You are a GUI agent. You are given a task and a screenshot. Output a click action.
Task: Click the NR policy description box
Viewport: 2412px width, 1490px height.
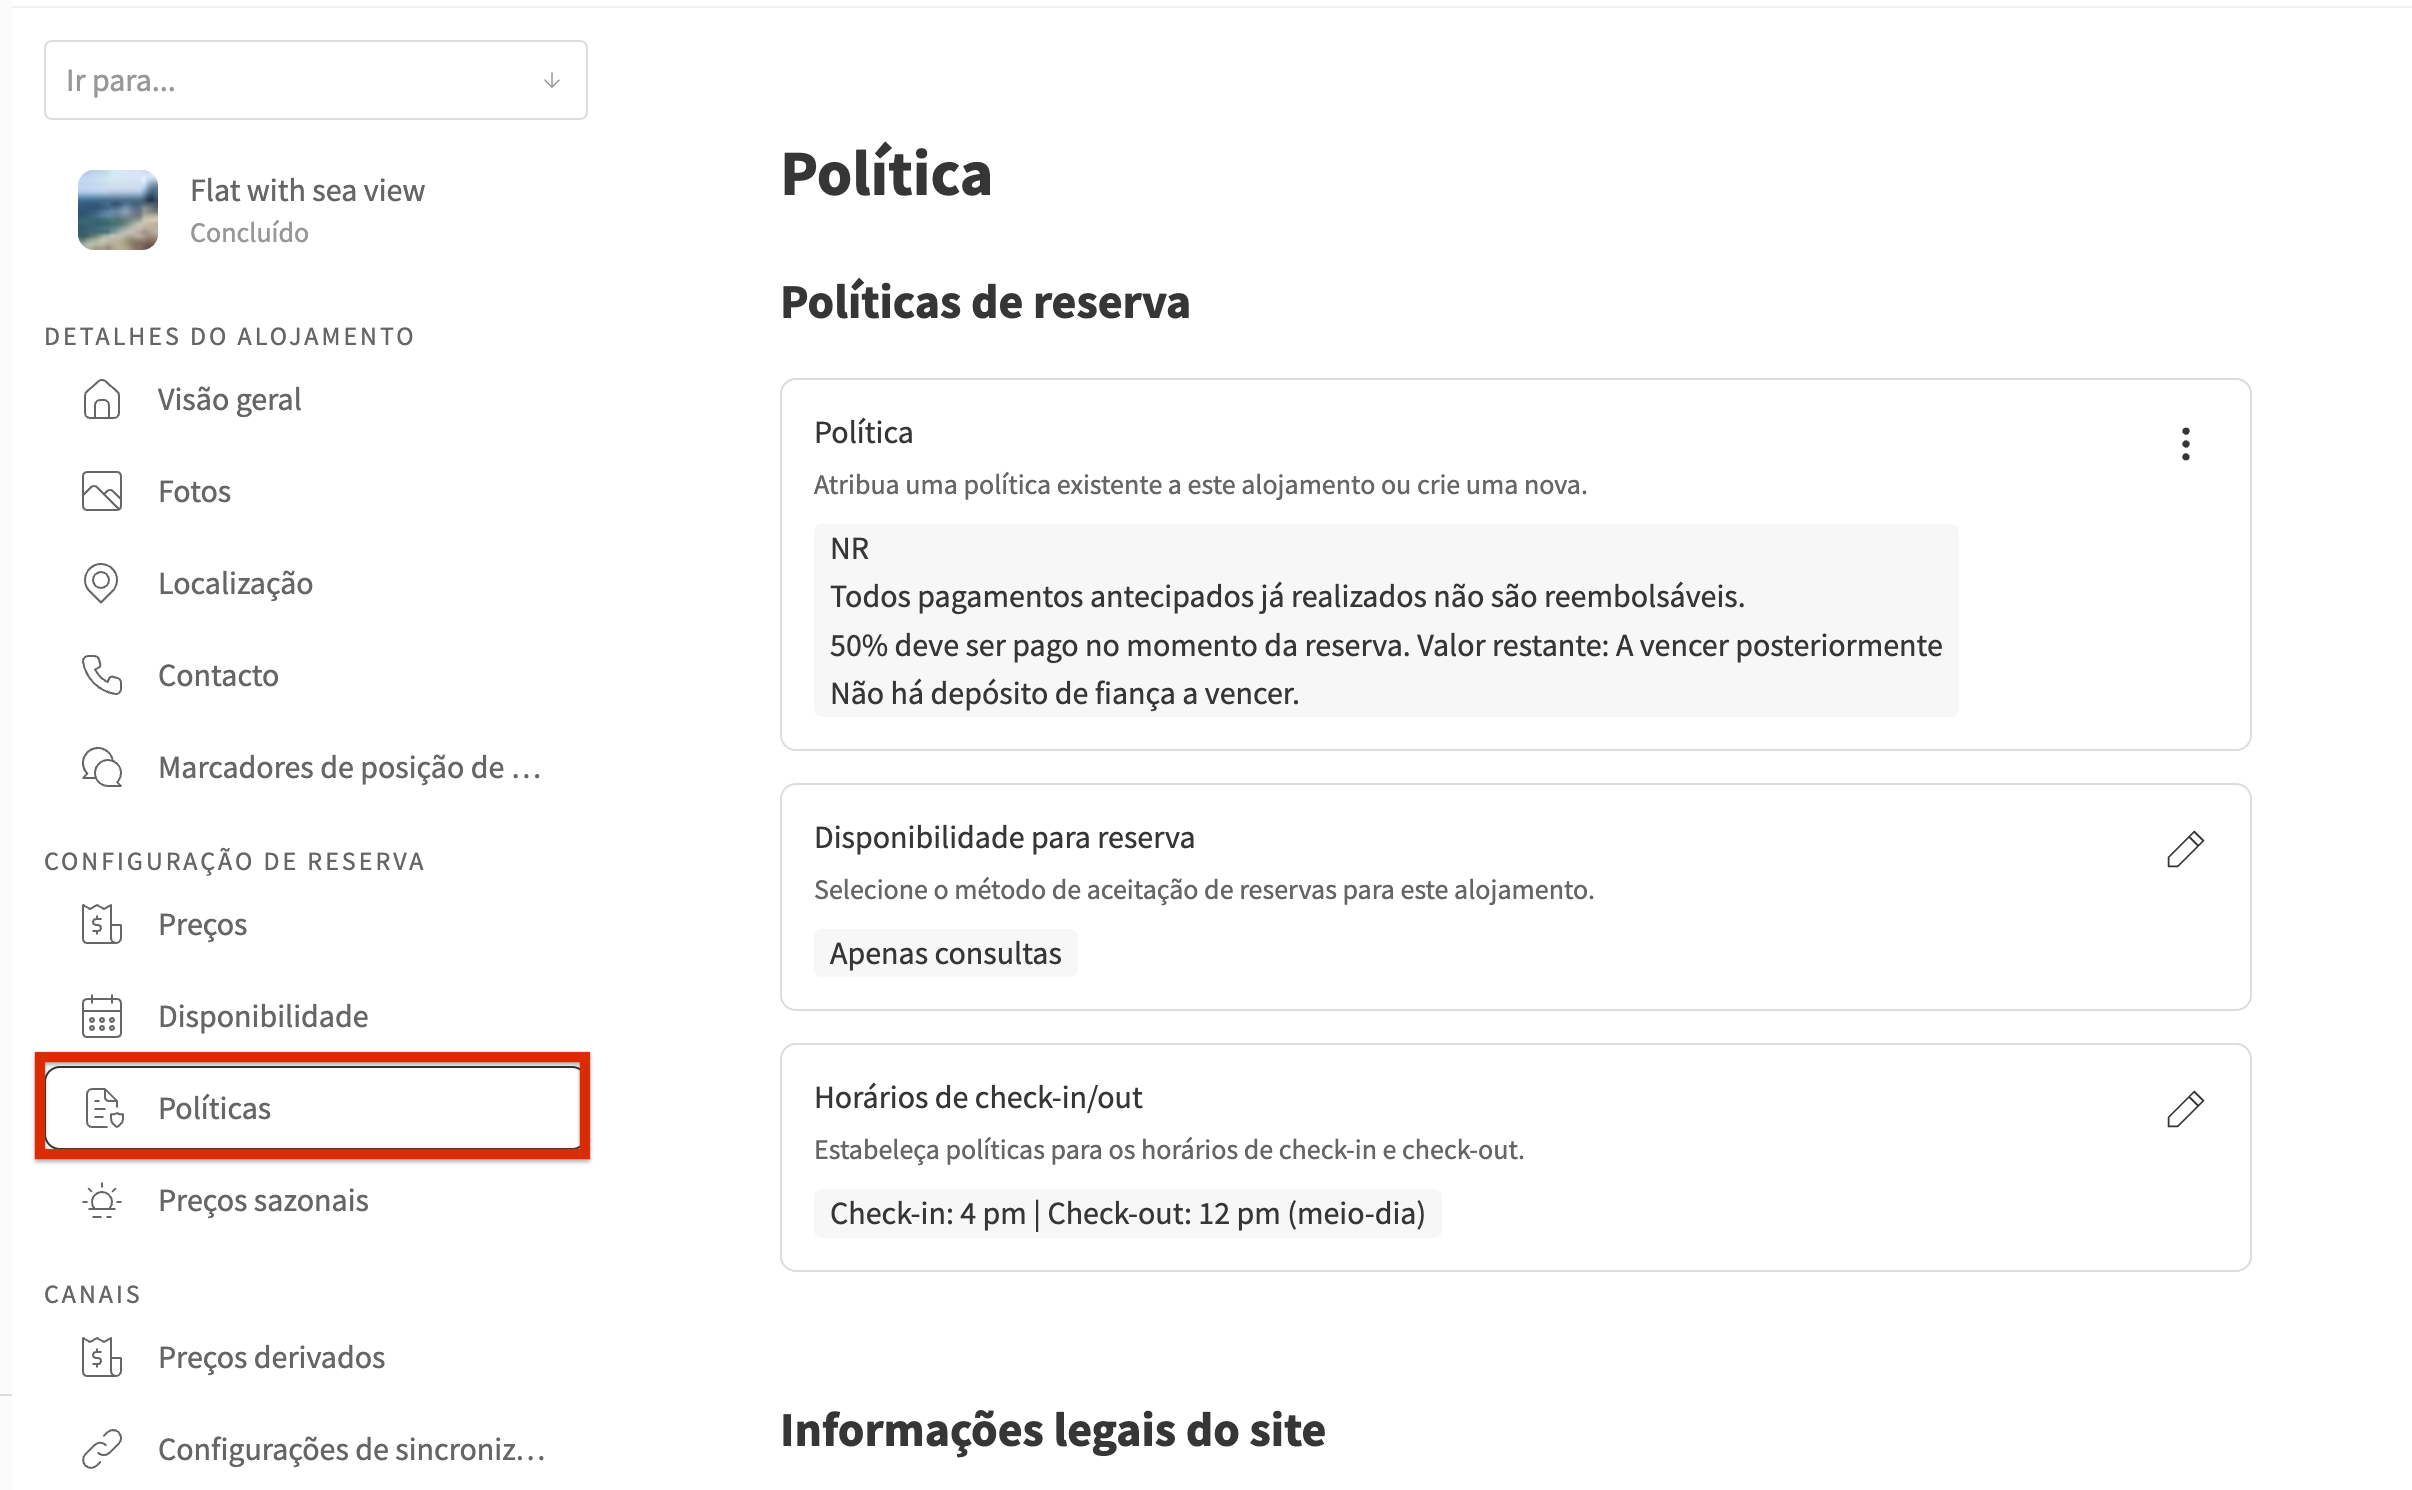tap(1385, 620)
